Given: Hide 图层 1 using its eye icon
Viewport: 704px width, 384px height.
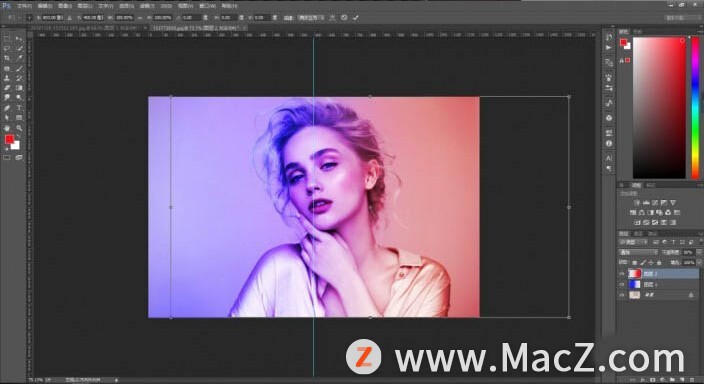Looking at the screenshot, I should (622, 284).
